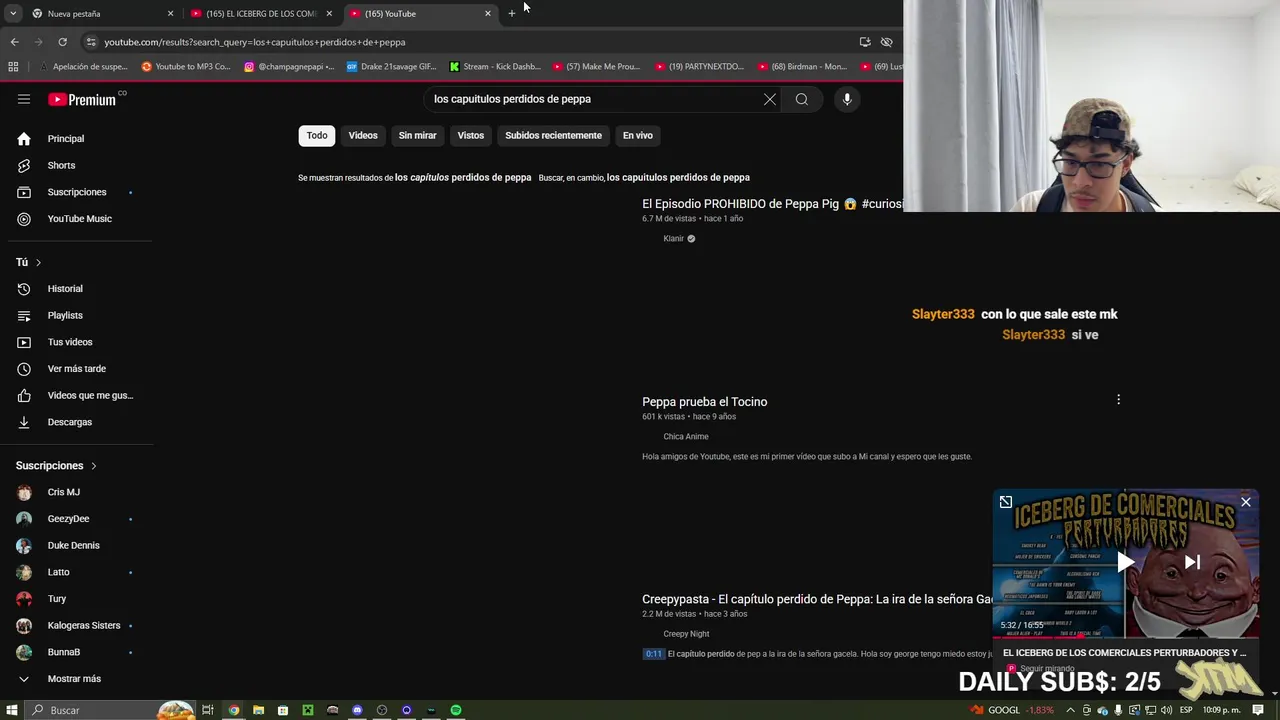
Task: Switch to EL ICEBERG DE LOS COM tab
Action: tap(260, 14)
